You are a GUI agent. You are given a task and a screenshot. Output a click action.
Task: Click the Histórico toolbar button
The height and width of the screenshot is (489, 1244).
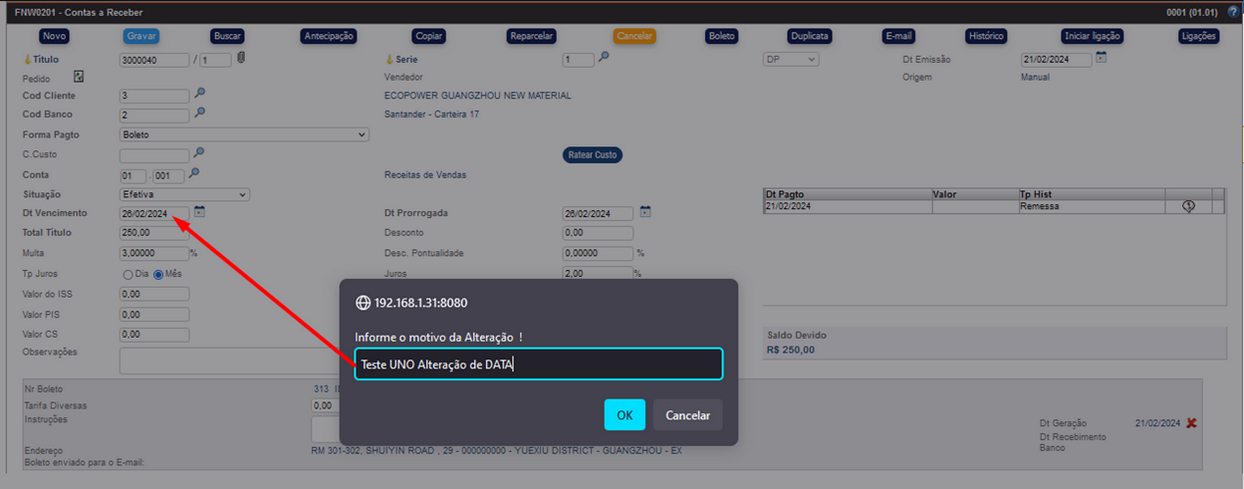(985, 36)
